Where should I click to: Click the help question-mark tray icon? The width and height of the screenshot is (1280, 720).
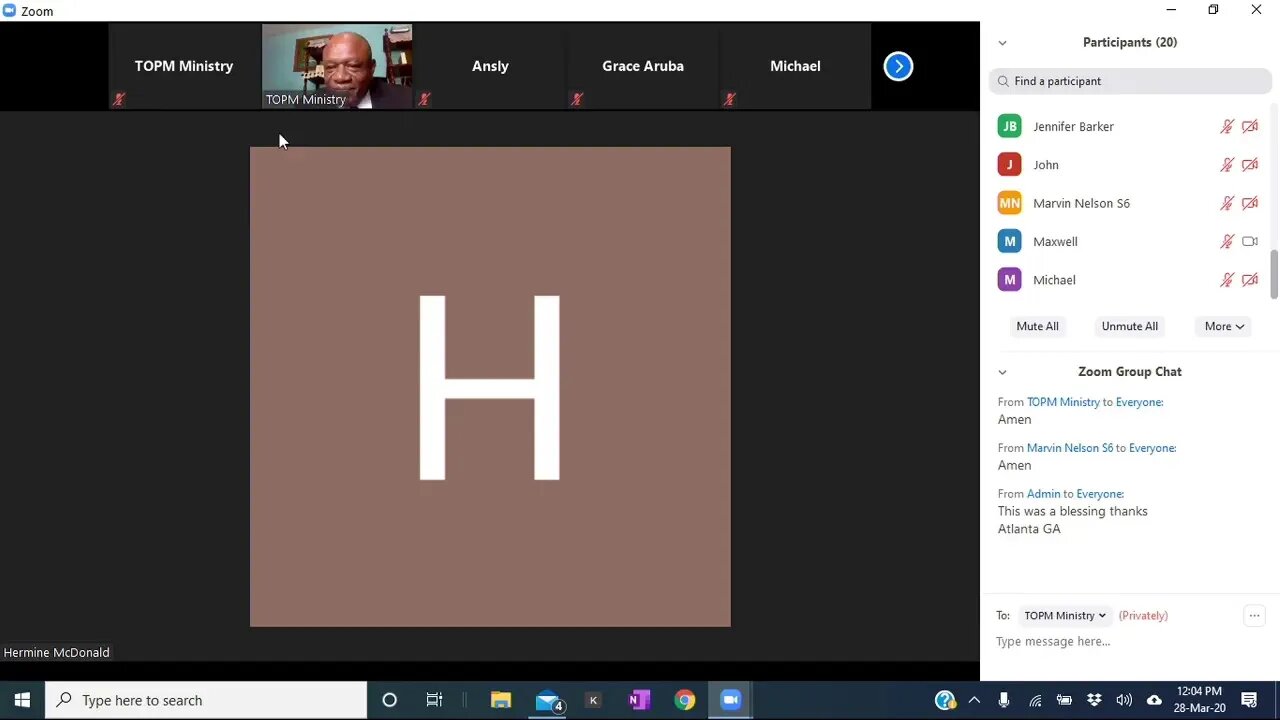point(945,700)
